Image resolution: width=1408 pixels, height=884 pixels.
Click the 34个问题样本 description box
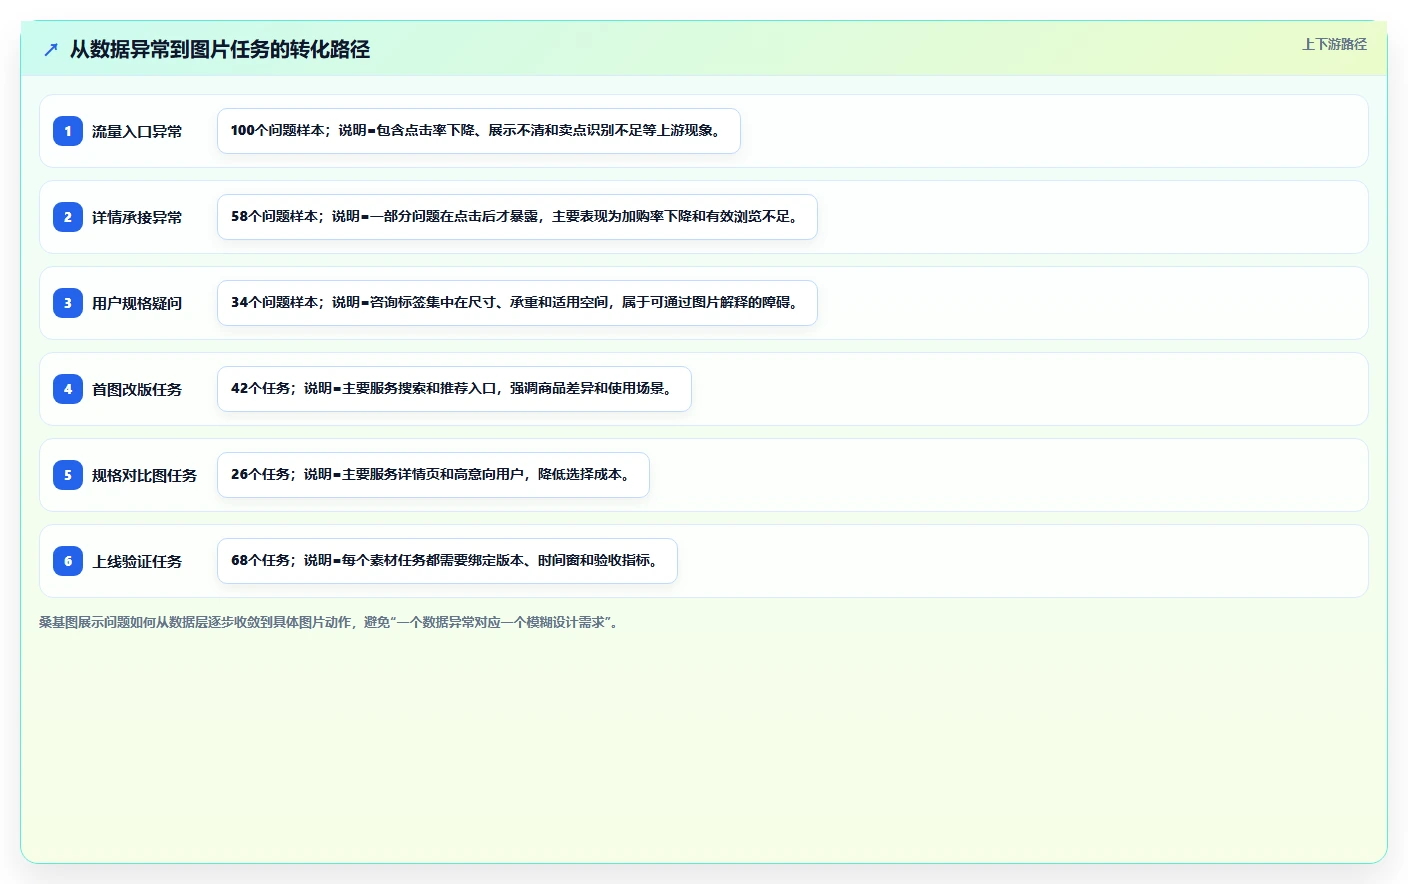point(517,303)
